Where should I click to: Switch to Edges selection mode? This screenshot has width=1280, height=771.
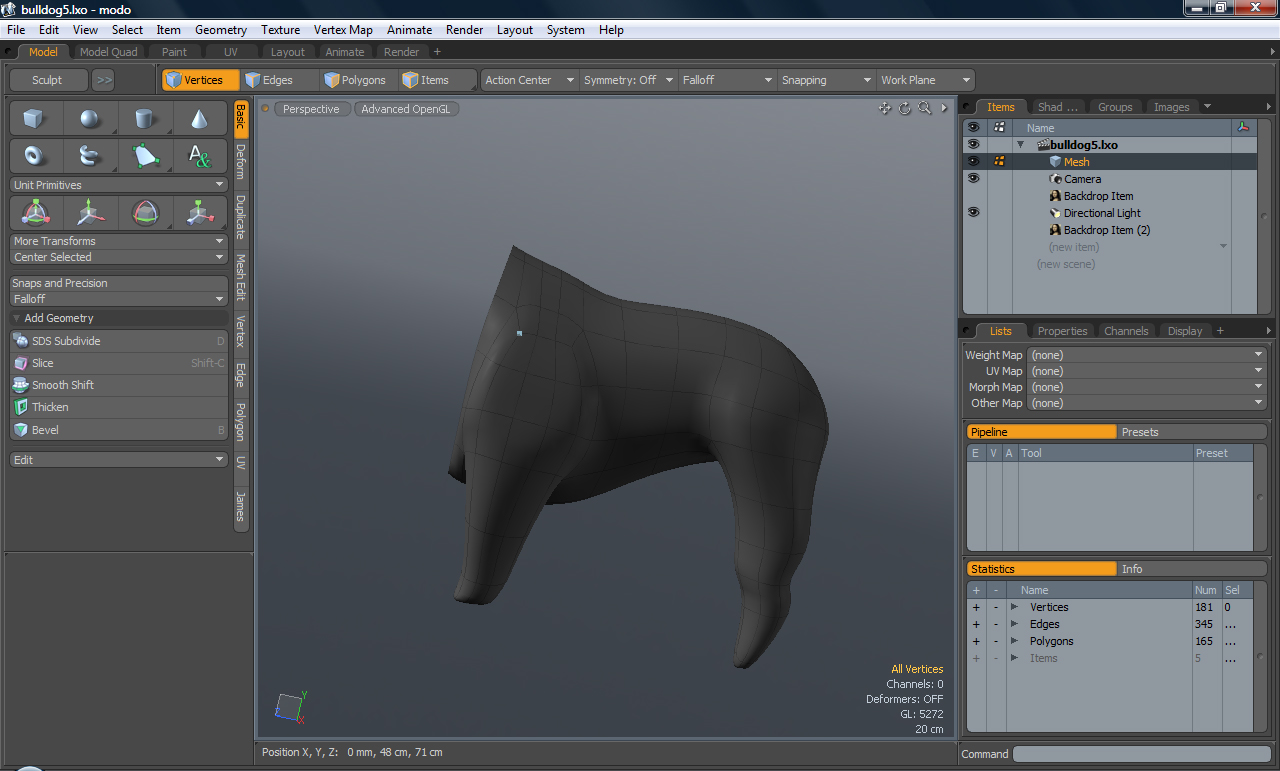[280, 80]
